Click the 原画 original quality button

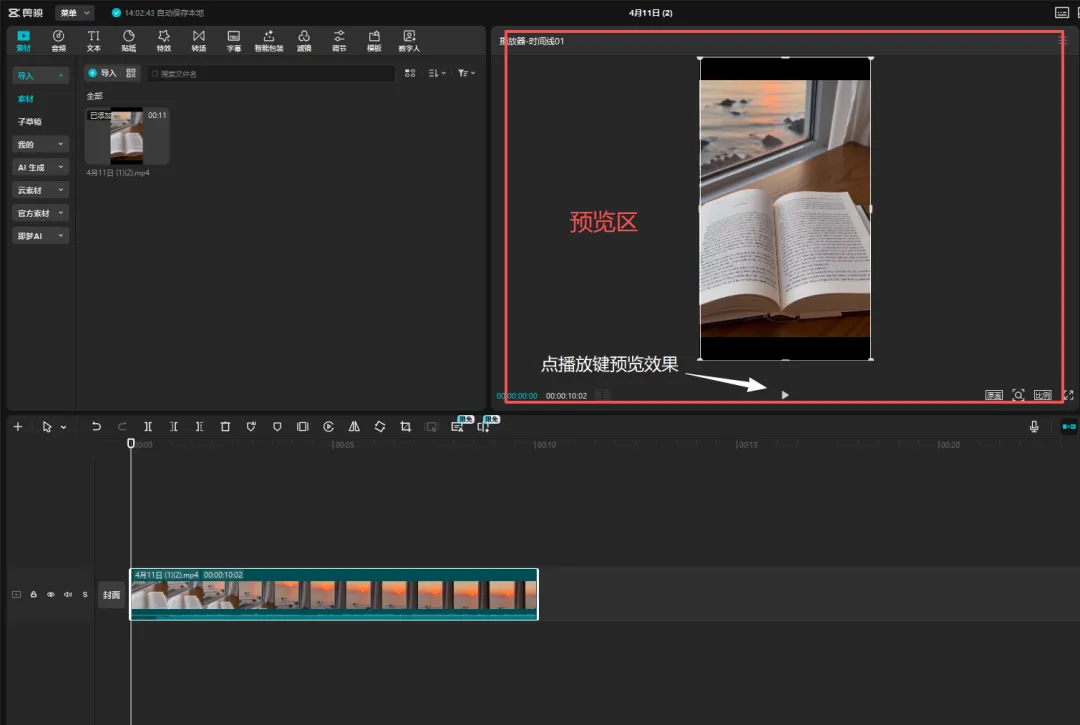point(993,395)
